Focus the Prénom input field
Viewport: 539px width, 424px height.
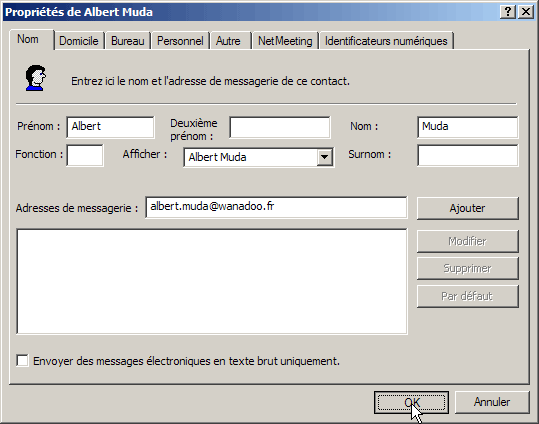click(x=110, y=127)
